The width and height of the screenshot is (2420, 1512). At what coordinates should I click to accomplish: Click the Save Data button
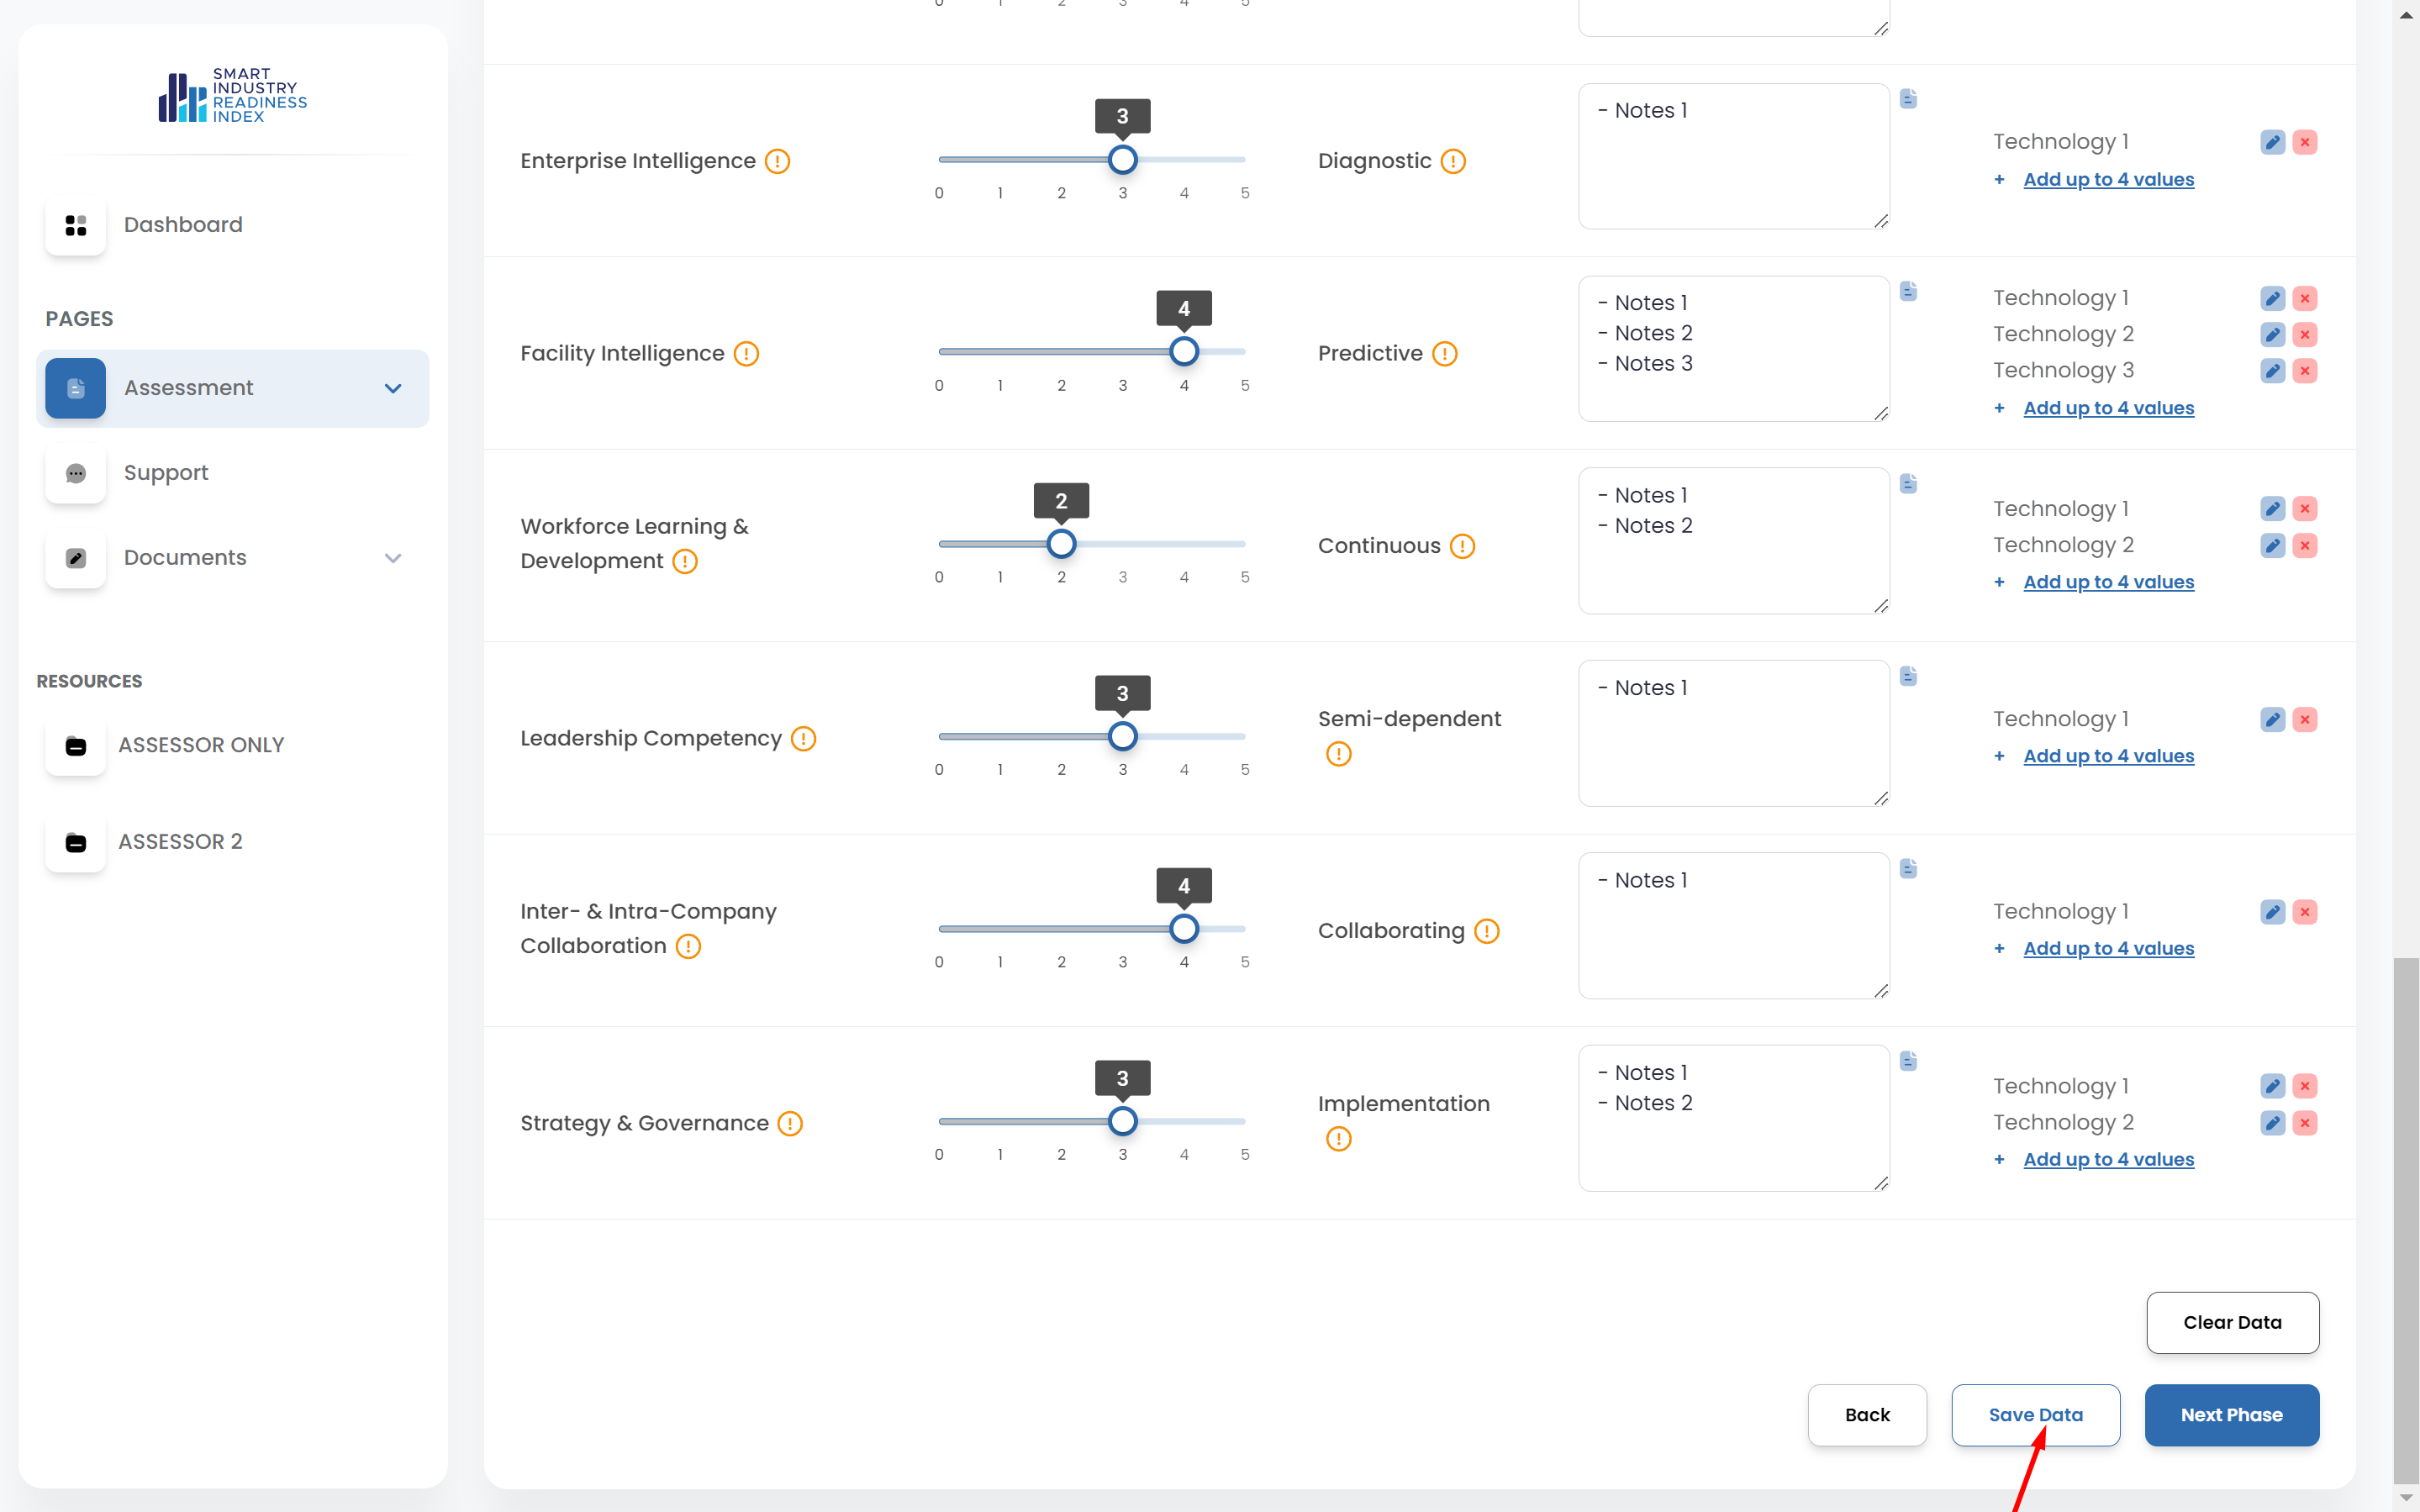2035,1415
